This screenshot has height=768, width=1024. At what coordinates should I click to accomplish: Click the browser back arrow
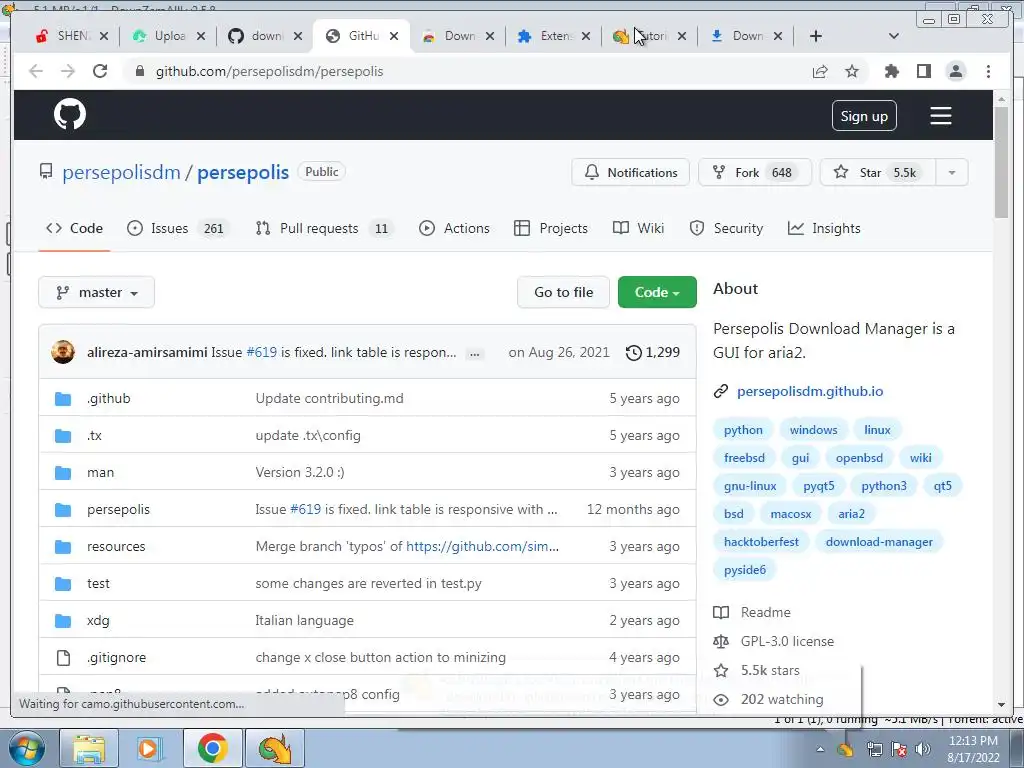click(36, 71)
